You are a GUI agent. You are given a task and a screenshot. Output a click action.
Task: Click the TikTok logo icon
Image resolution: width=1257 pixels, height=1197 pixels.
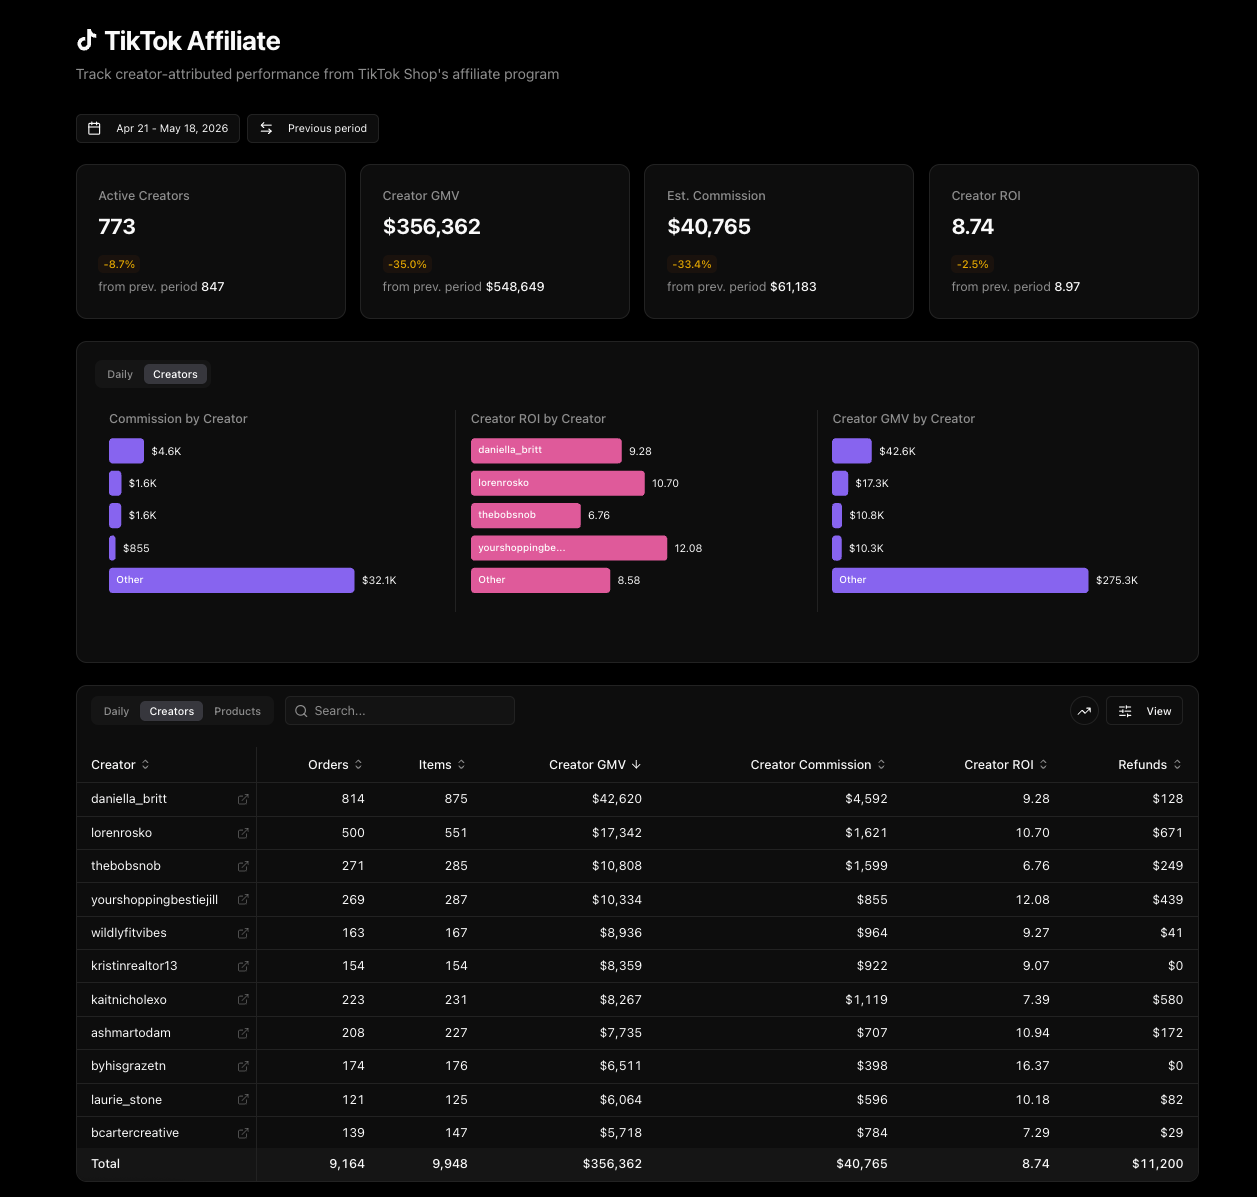point(87,40)
